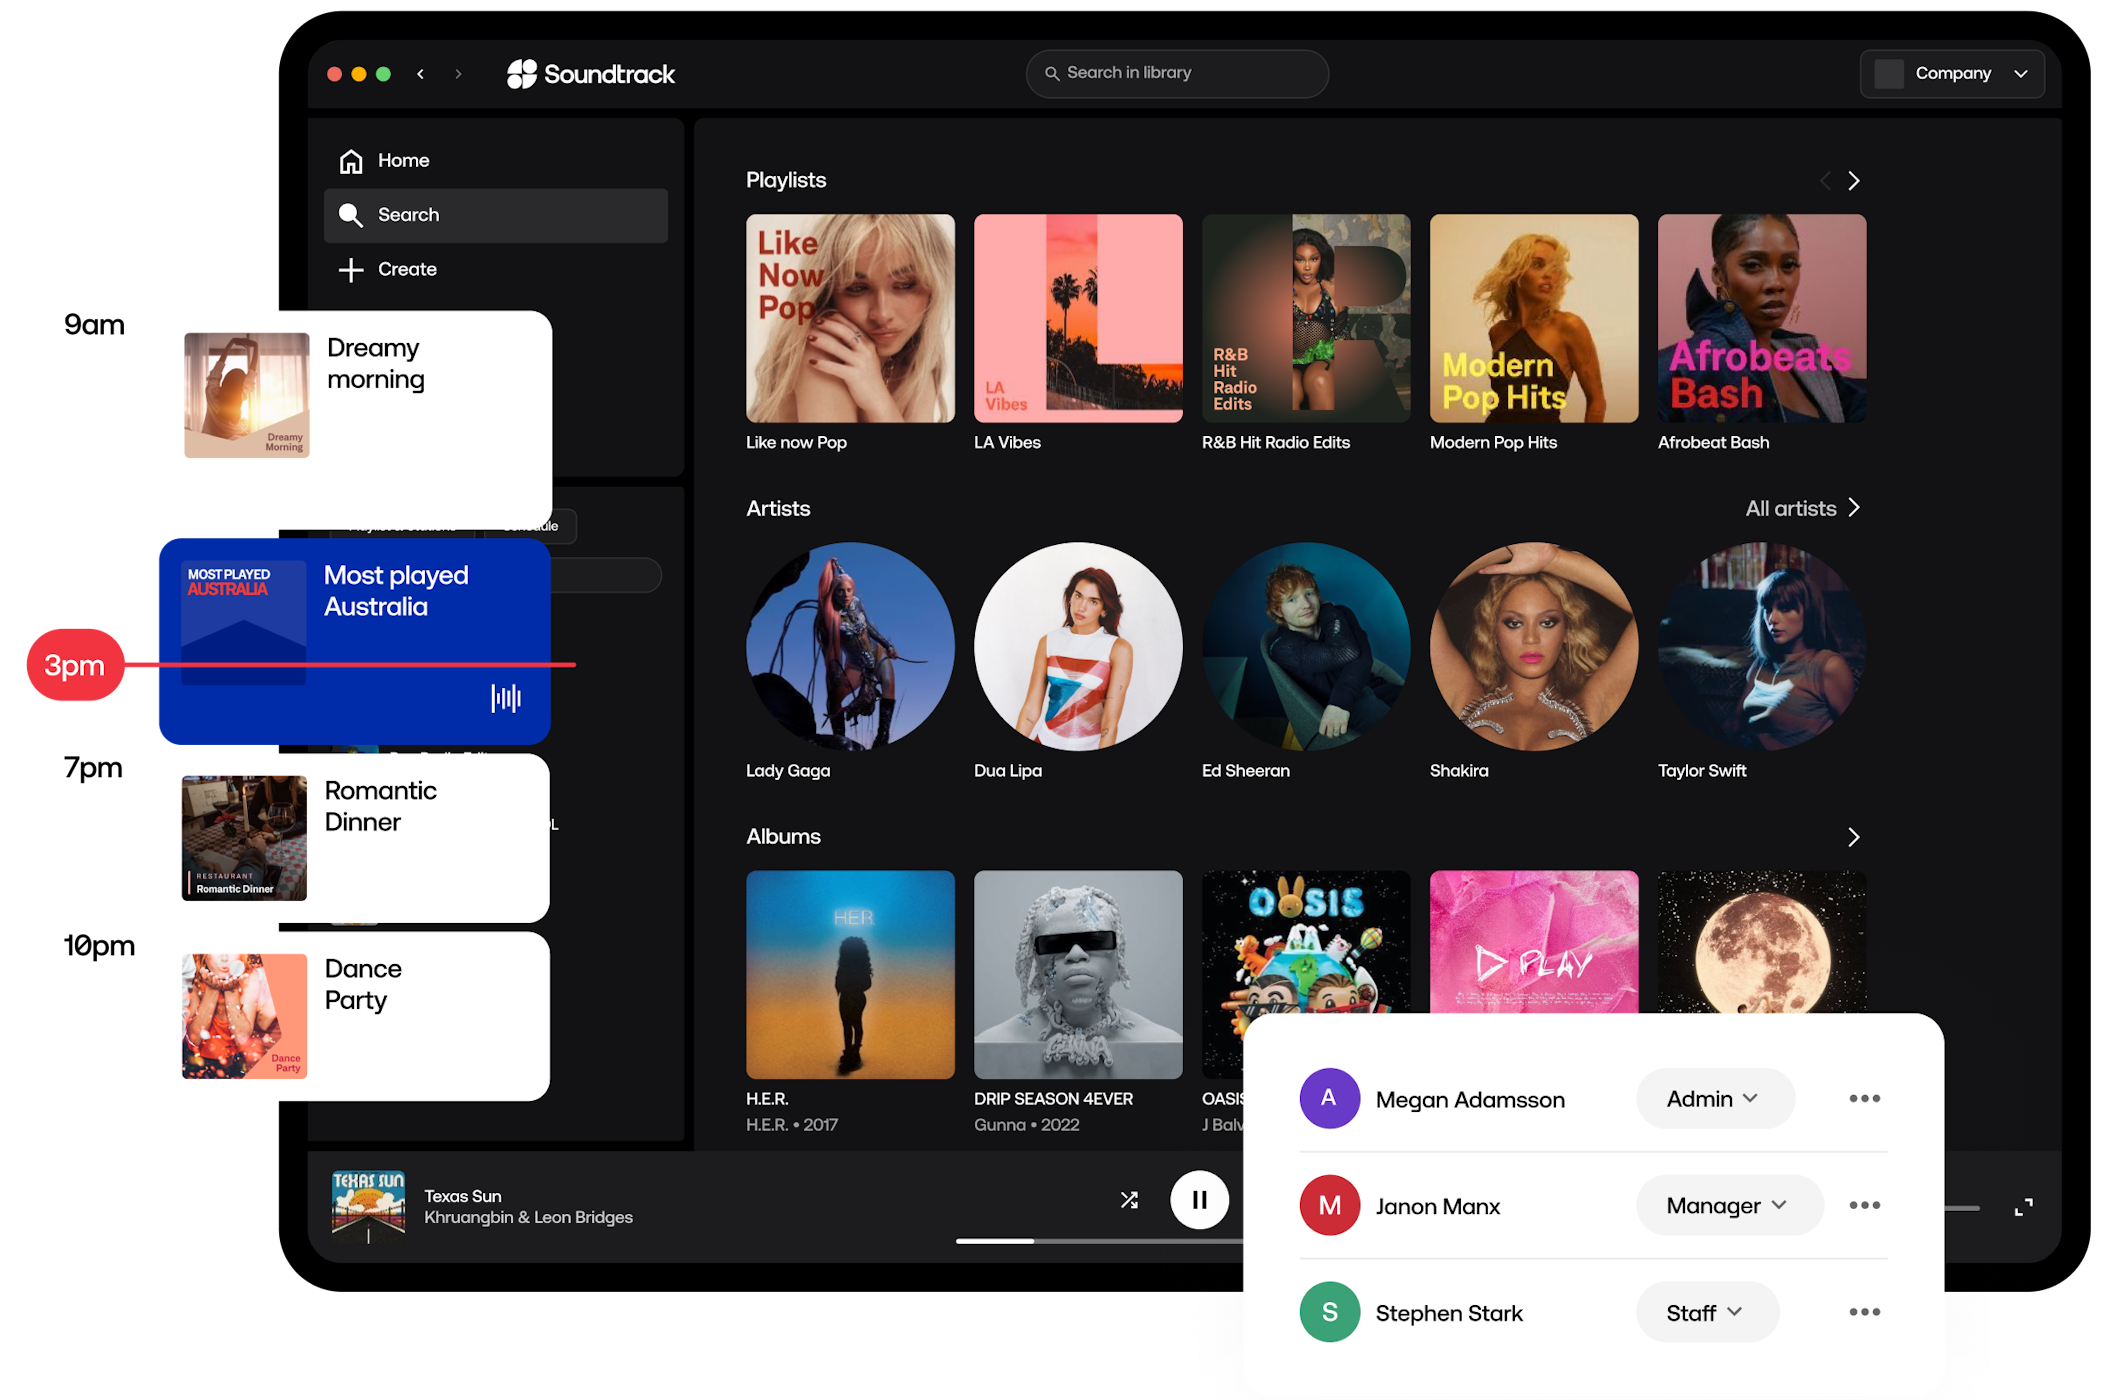Click ellipsis next to Stephen Stark

tap(1864, 1312)
